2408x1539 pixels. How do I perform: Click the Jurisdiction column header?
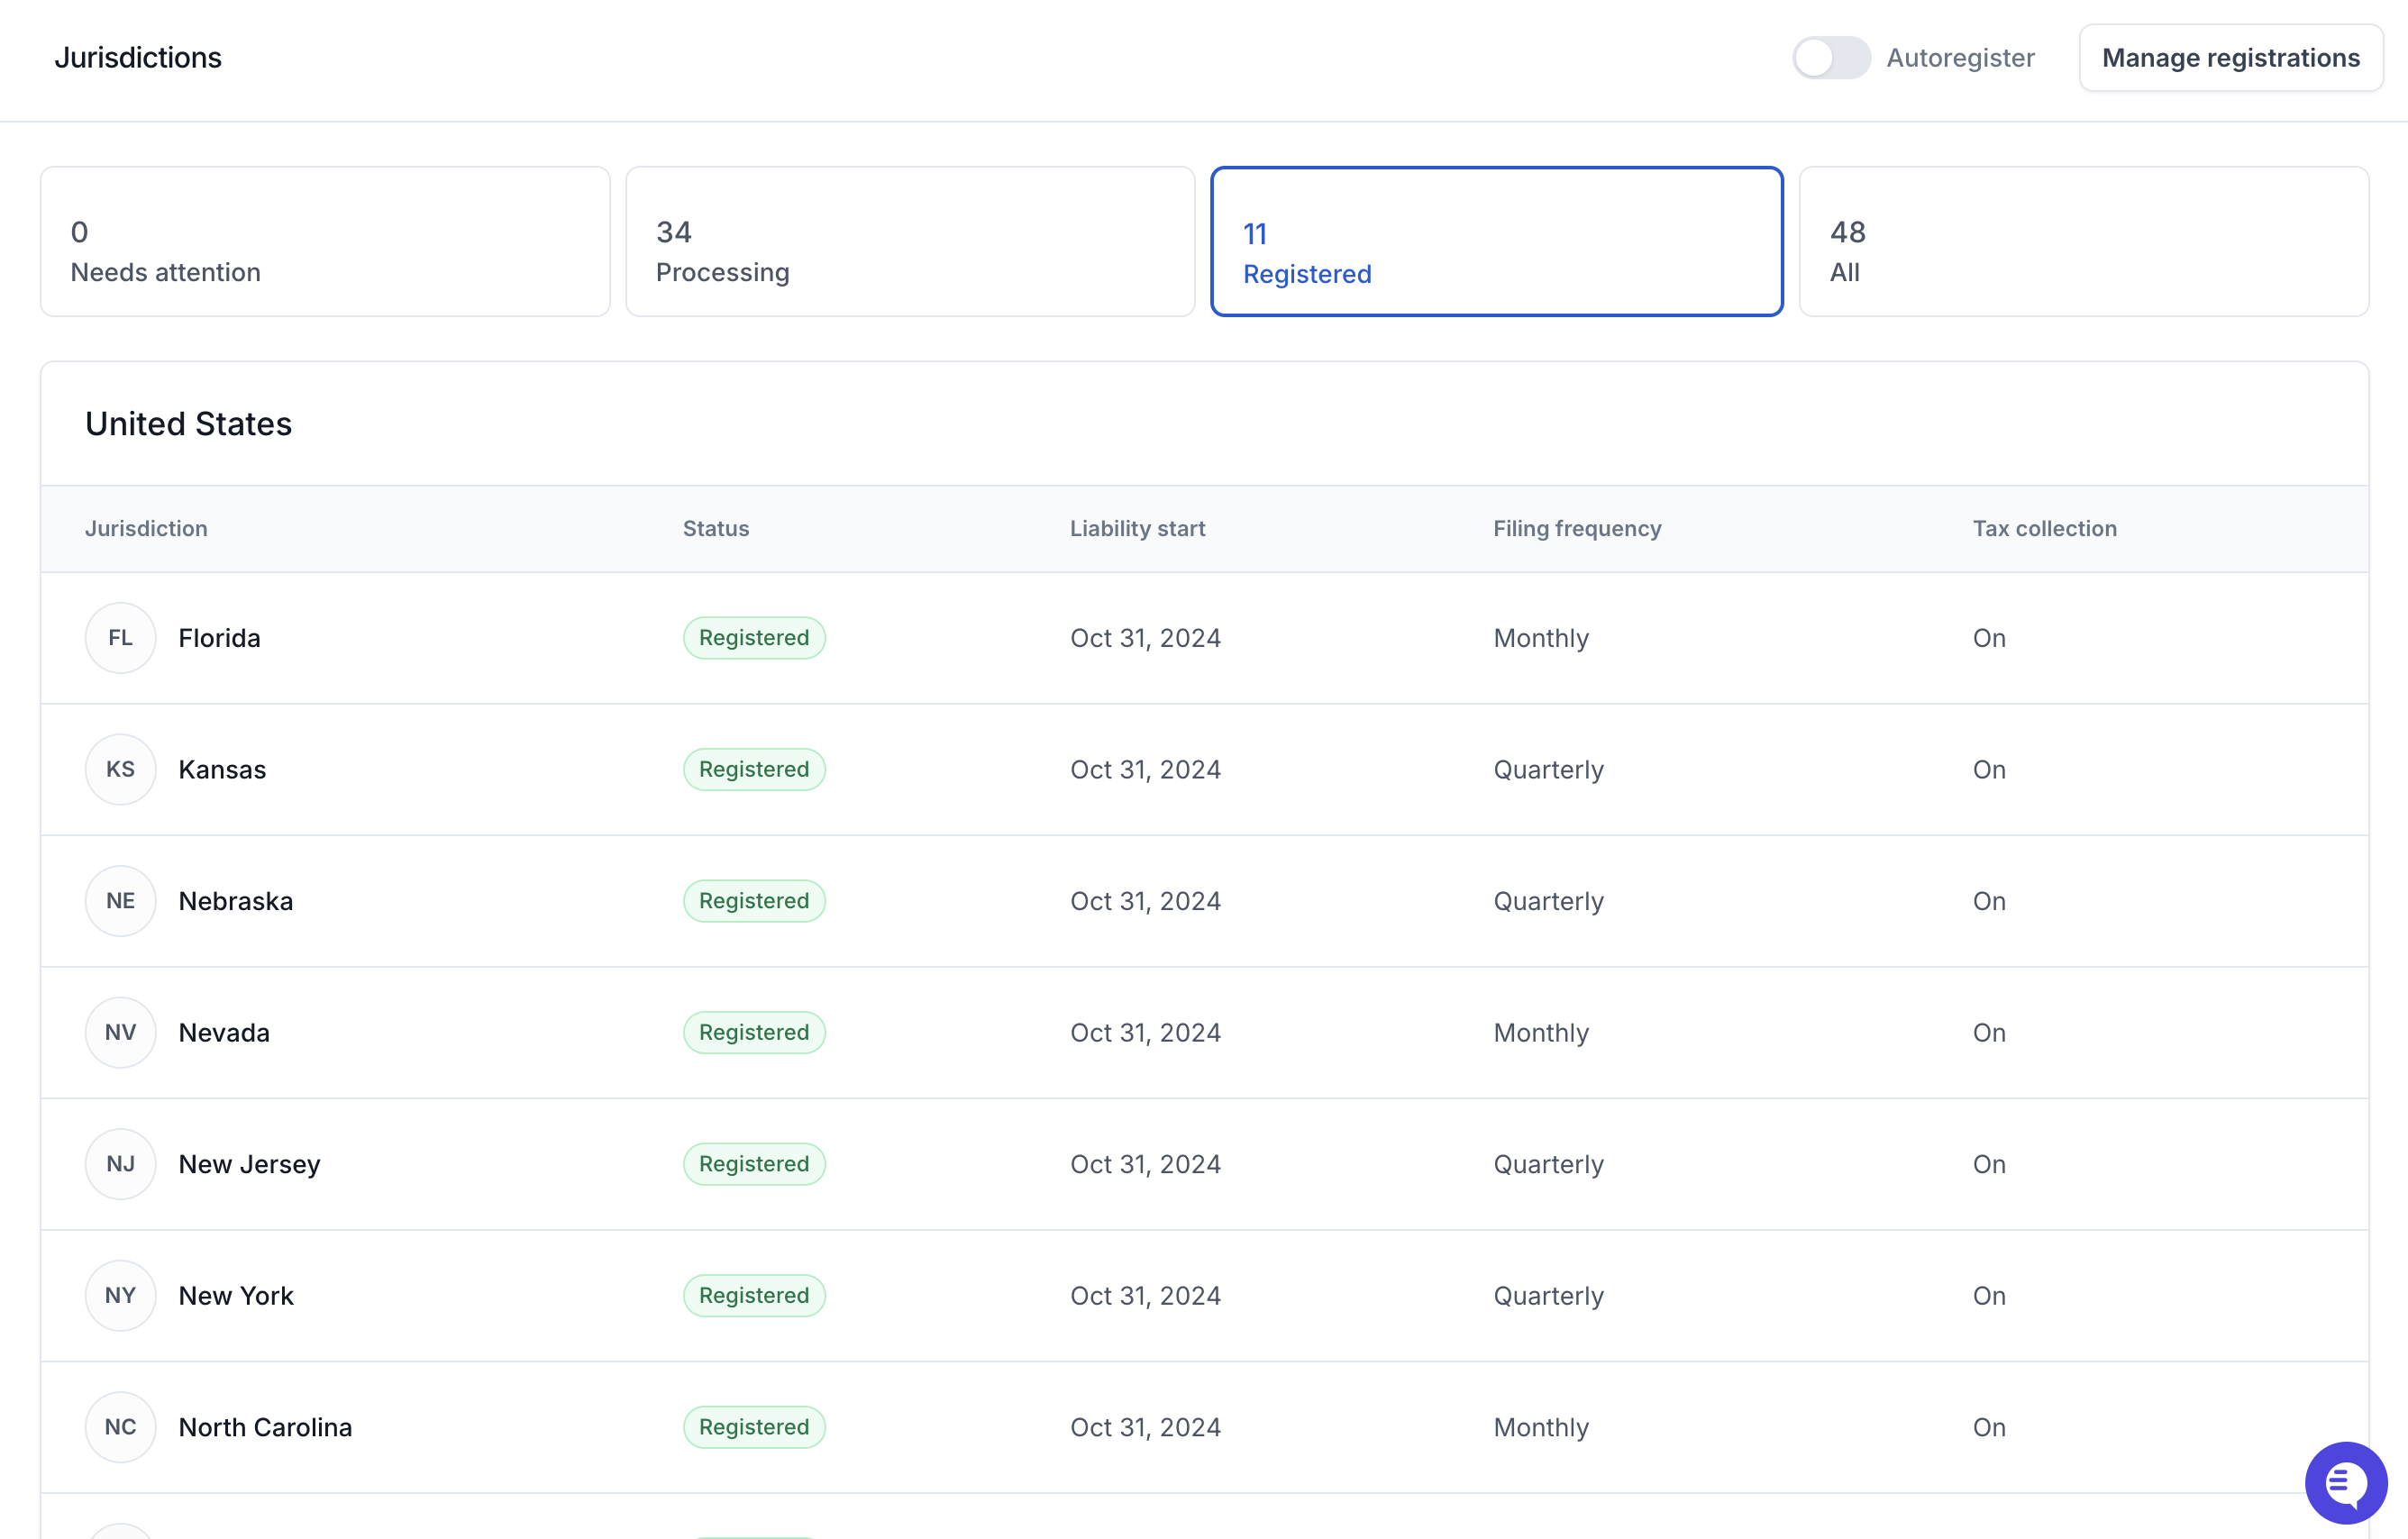[146, 528]
